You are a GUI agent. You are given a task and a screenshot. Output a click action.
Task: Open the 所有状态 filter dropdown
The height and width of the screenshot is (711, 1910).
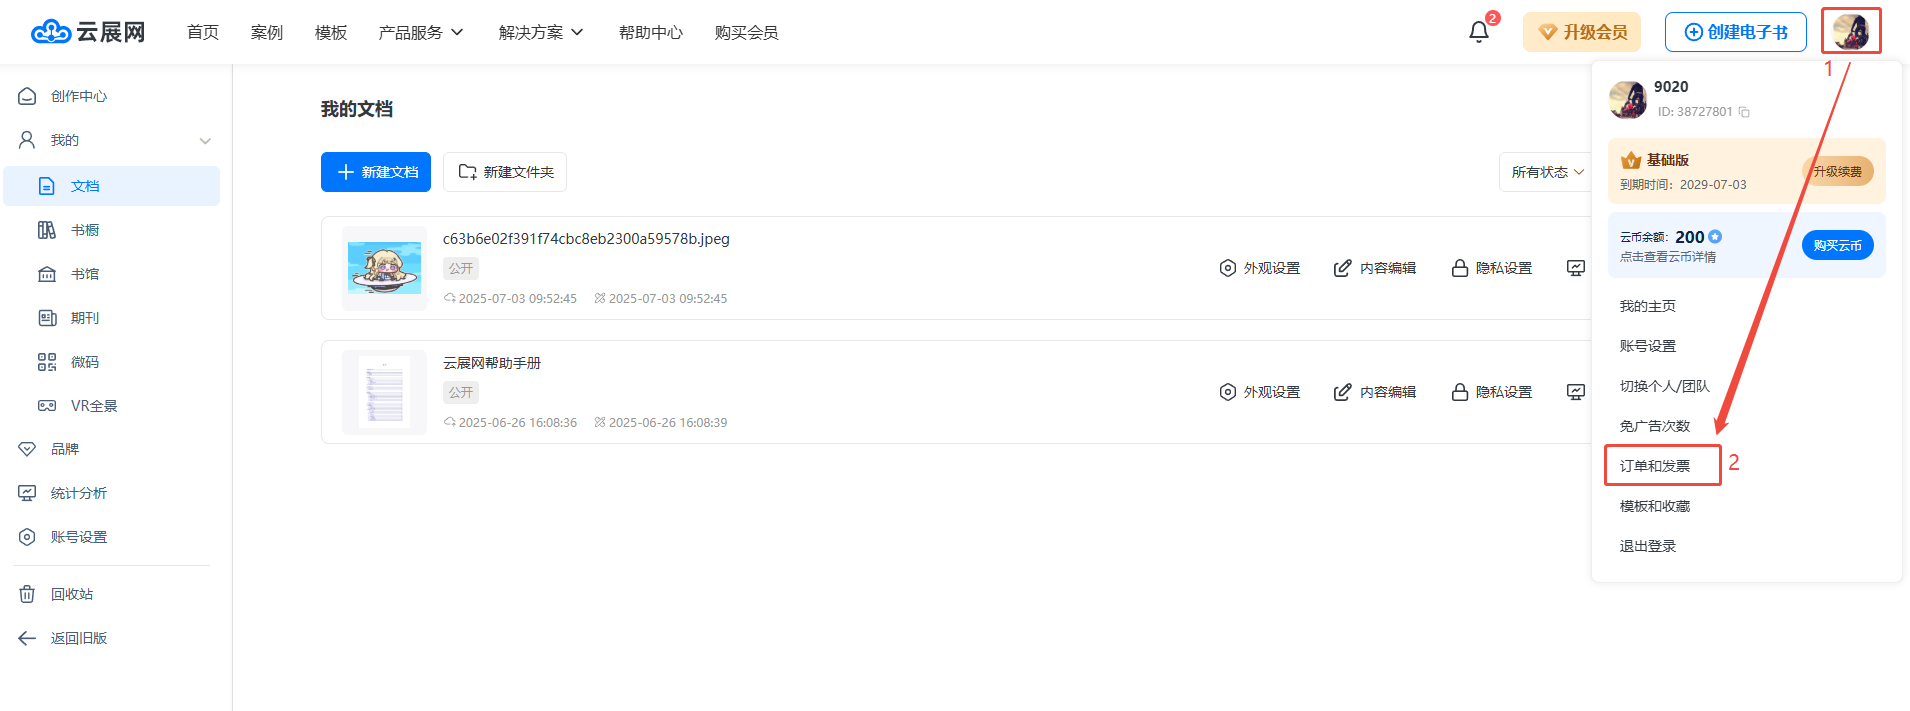point(1546,172)
